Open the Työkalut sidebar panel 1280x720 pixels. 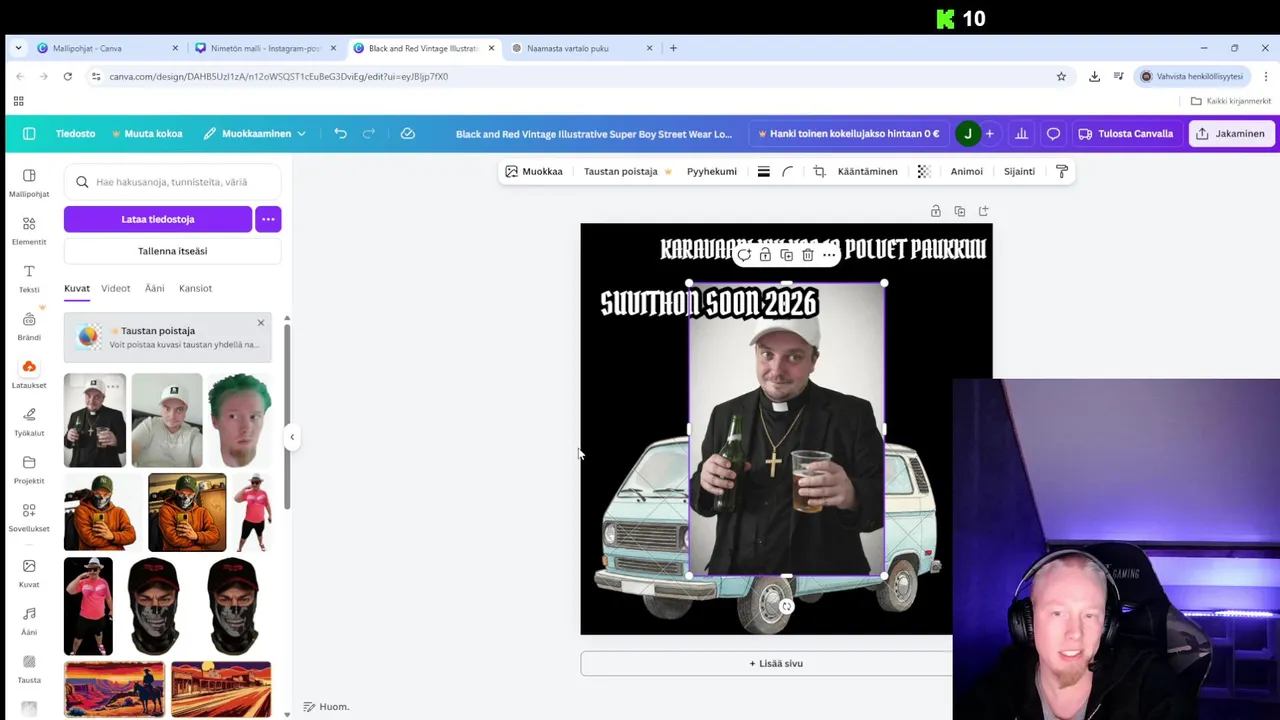[x=29, y=422]
